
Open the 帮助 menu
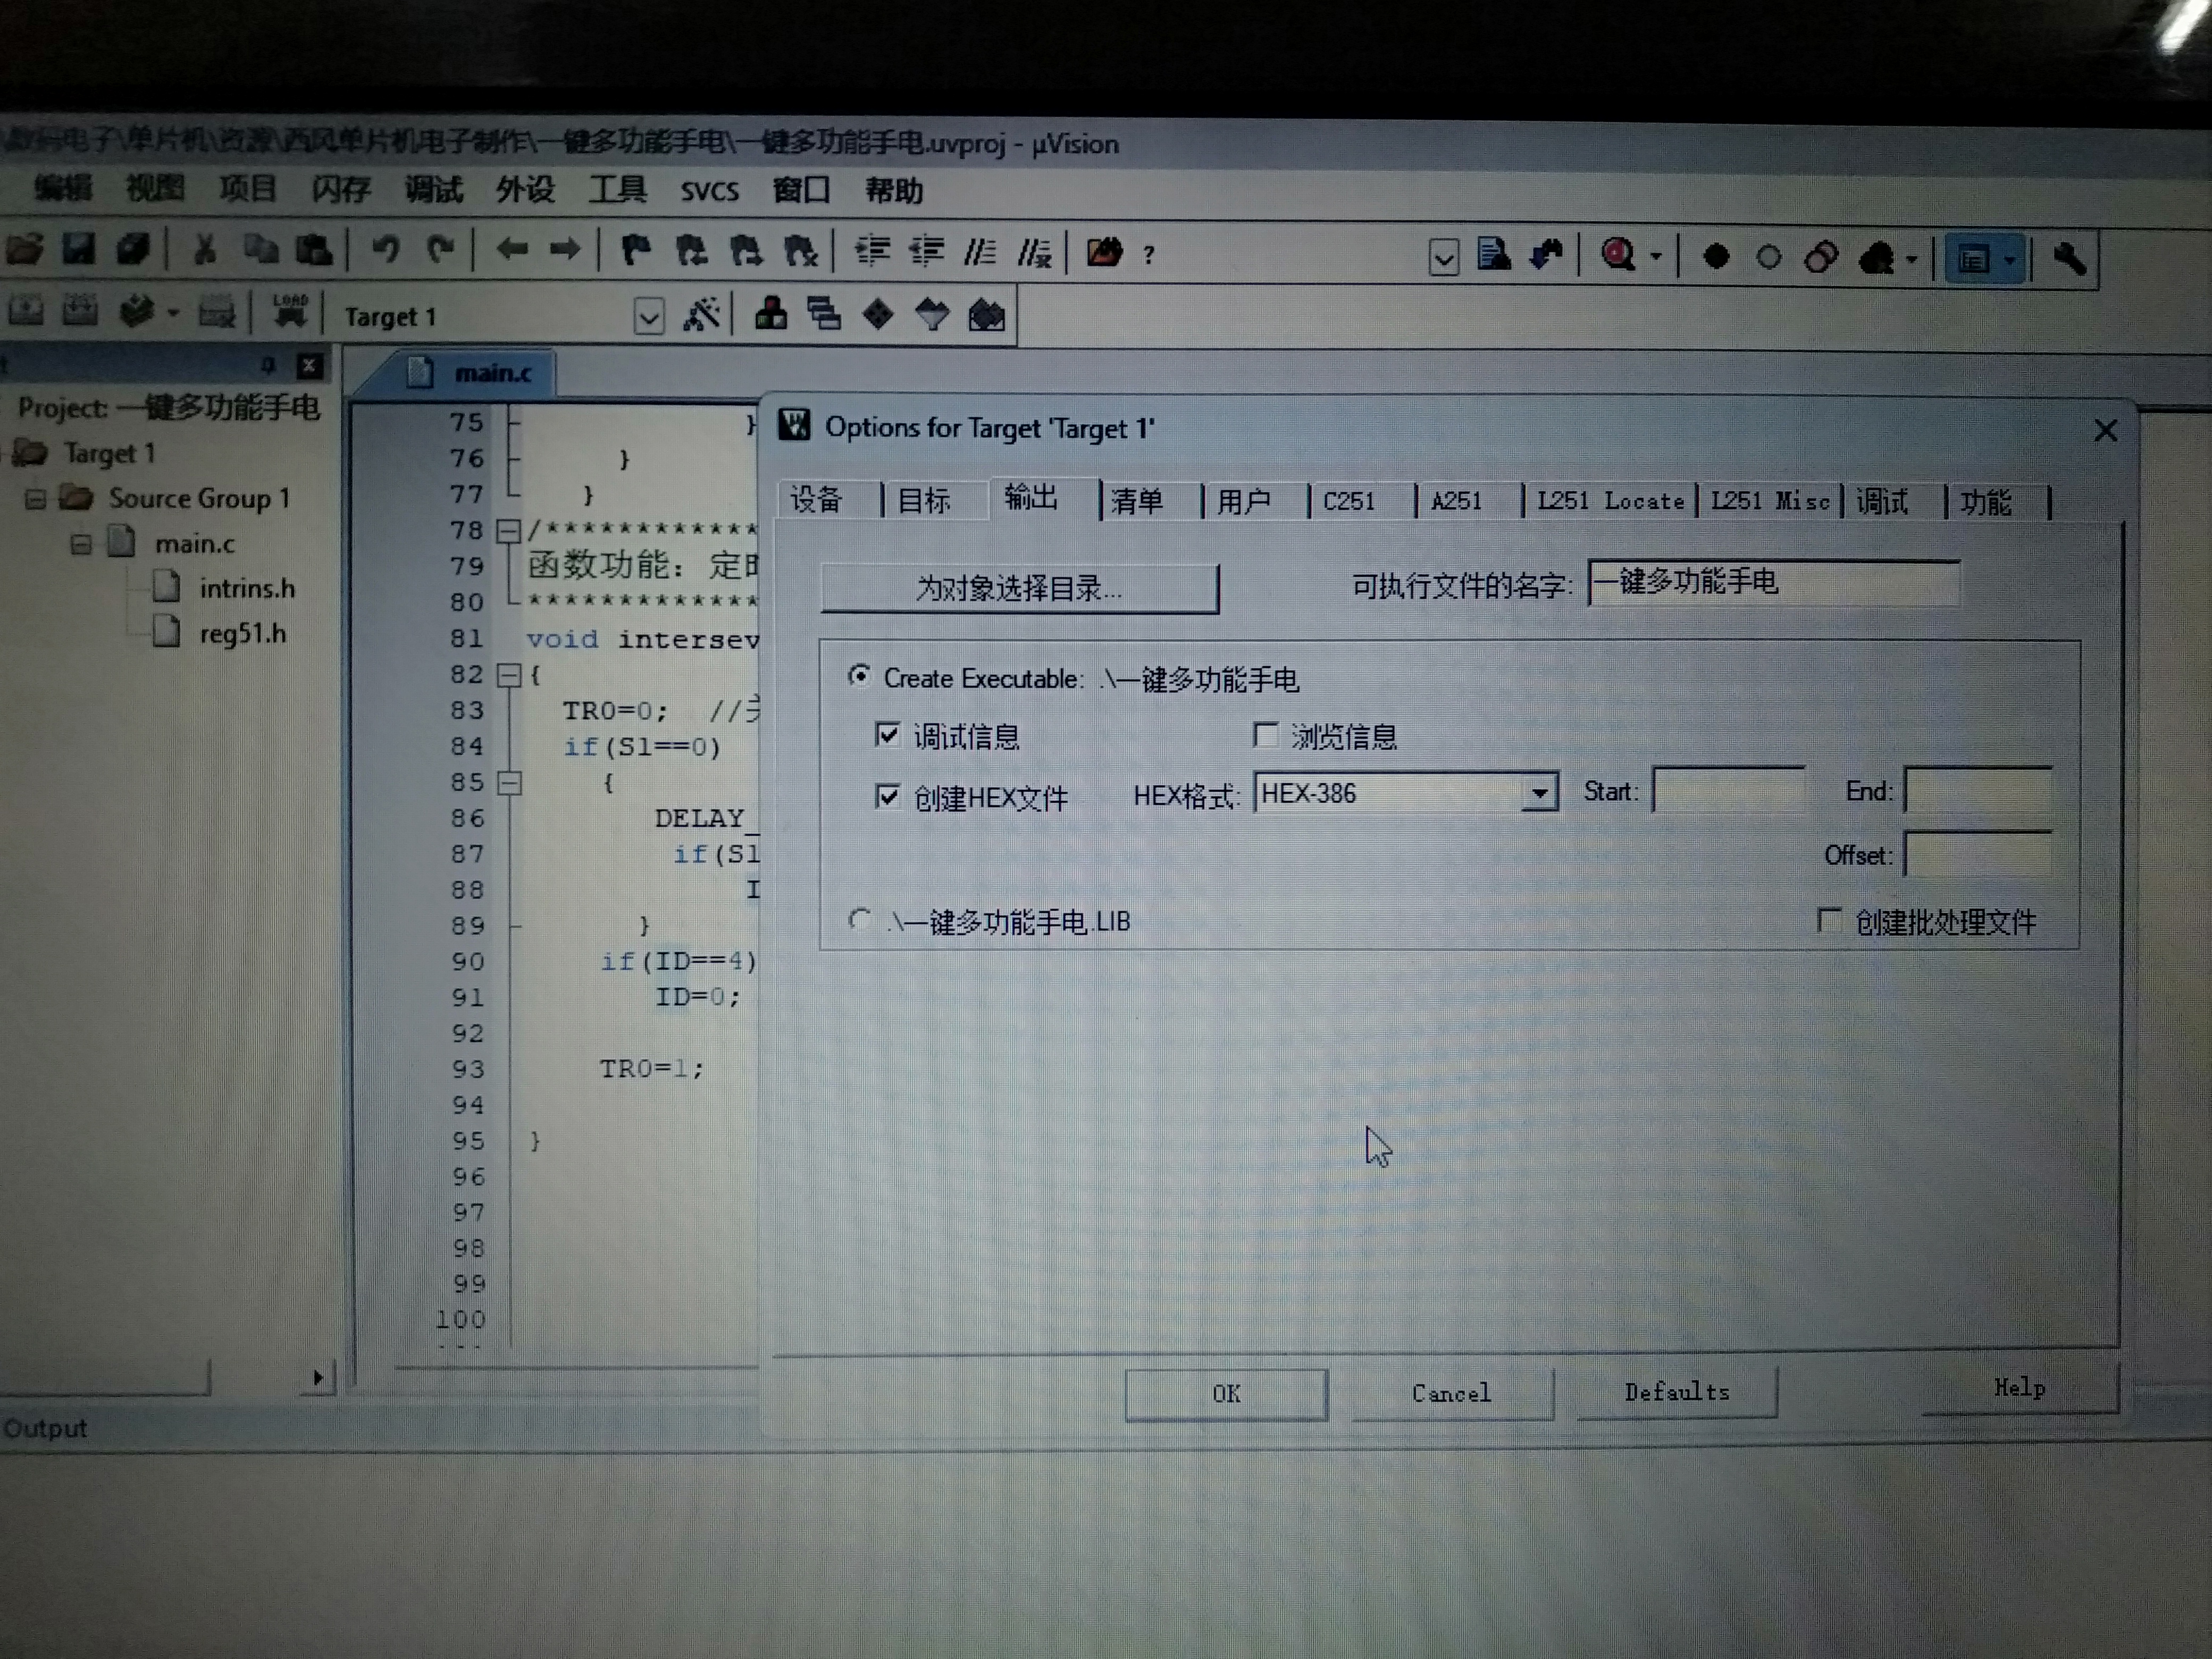(x=893, y=190)
